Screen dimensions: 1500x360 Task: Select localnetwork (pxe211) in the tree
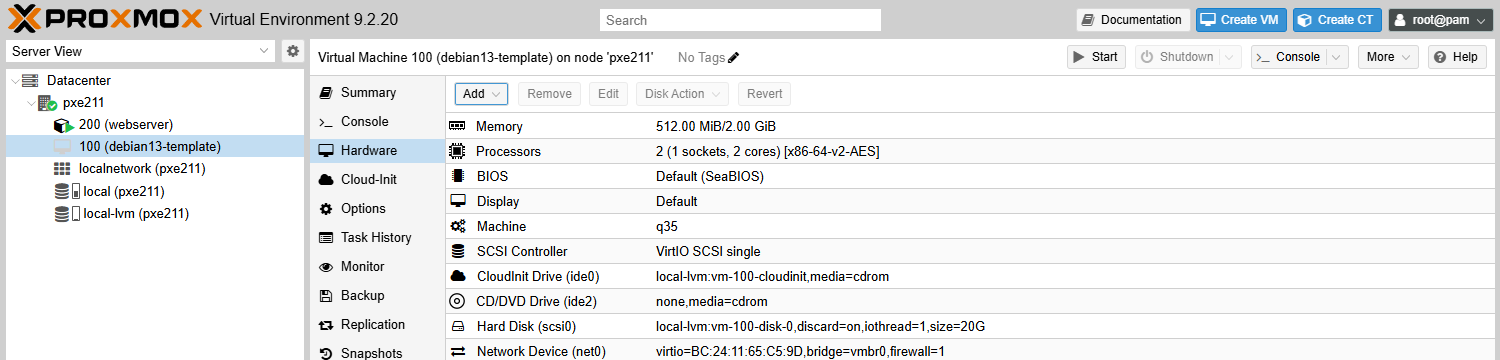[x=142, y=169]
